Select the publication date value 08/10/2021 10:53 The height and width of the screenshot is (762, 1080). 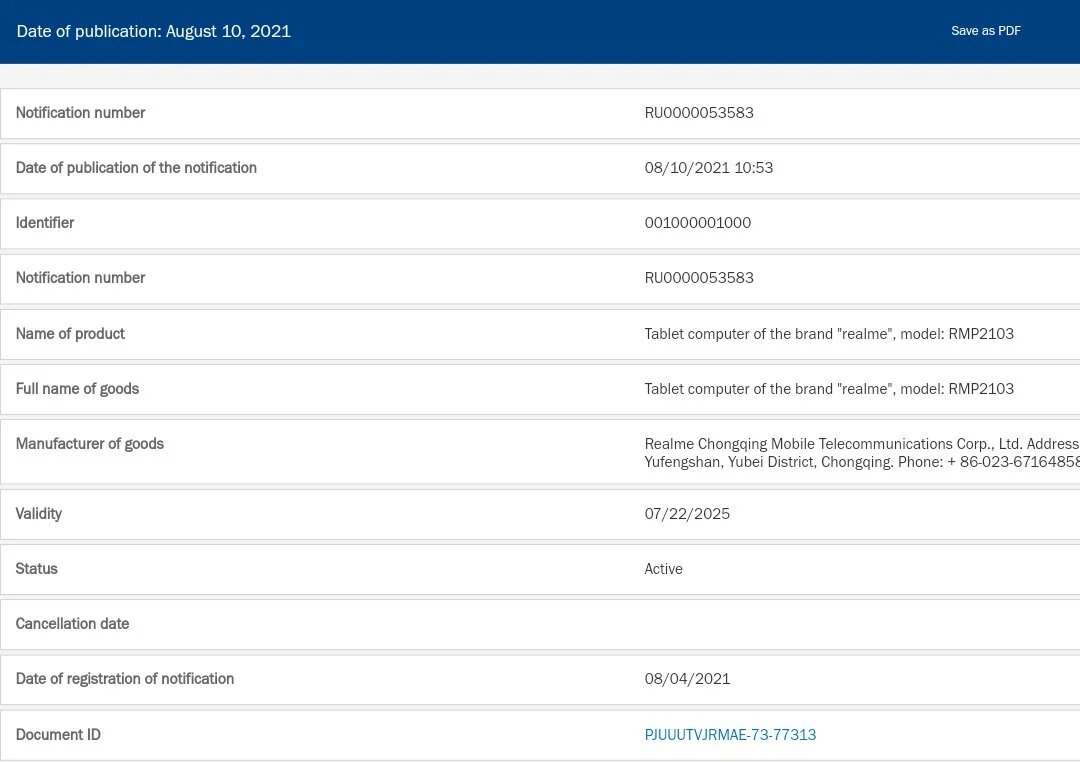pyautogui.click(x=709, y=168)
